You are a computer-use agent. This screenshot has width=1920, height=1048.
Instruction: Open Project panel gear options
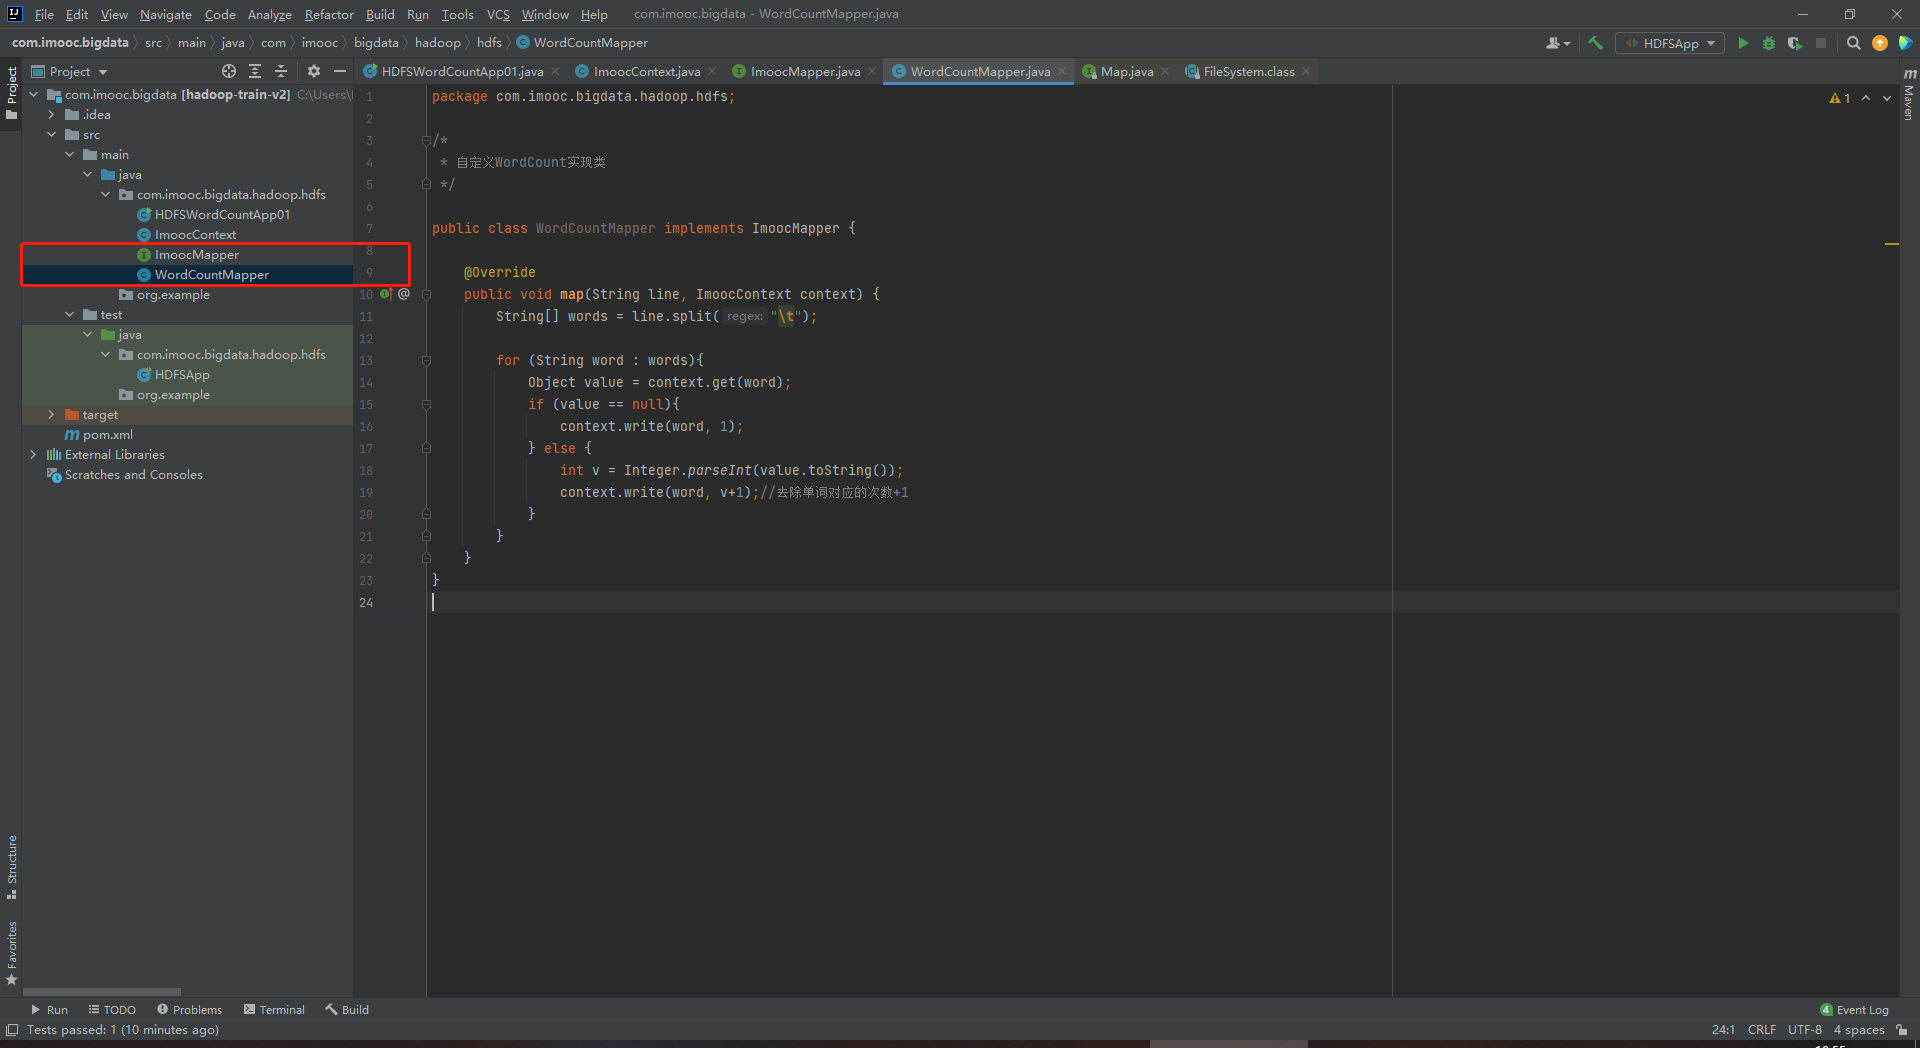click(x=314, y=71)
